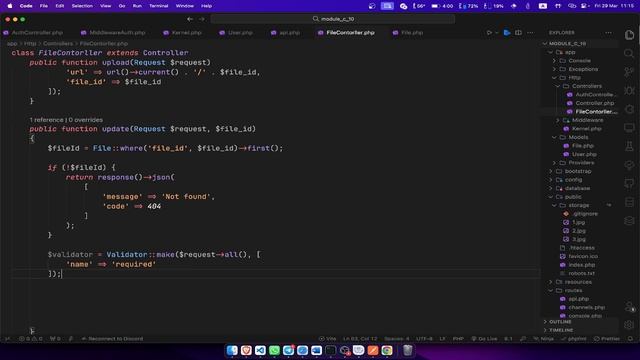
Task: Expand the OUTLINE section
Action: 560,322
